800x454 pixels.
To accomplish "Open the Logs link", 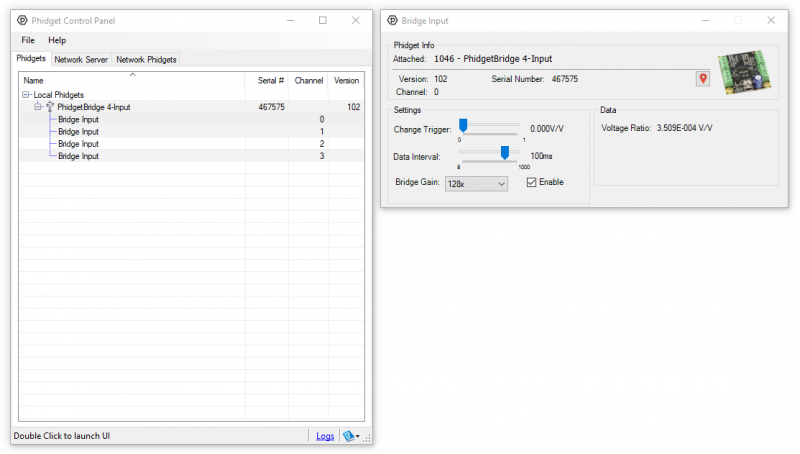I will point(325,436).
